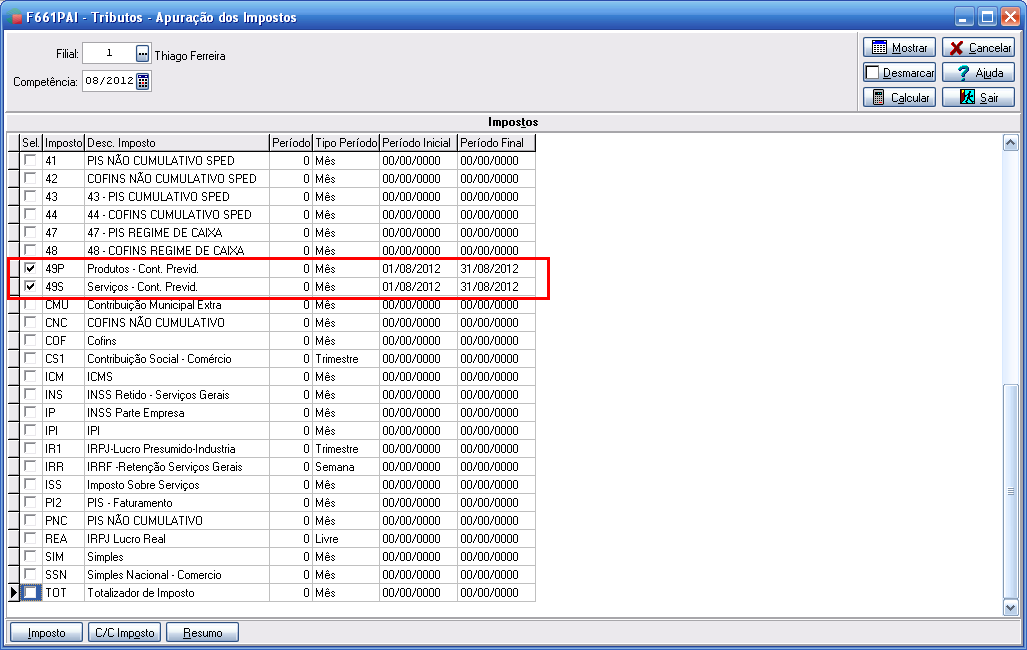Click the Sel. column header
This screenshot has width=1027, height=650.
pyautogui.click(x=31, y=143)
